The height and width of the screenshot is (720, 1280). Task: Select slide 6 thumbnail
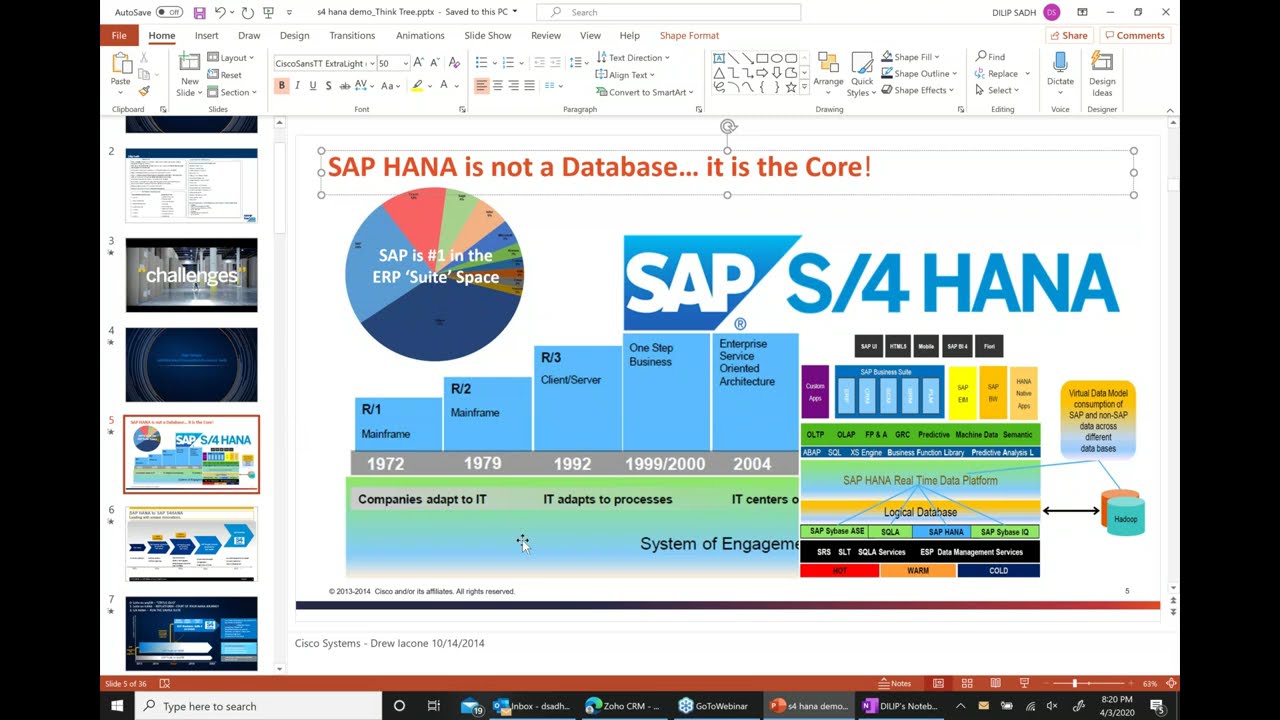tap(191, 544)
